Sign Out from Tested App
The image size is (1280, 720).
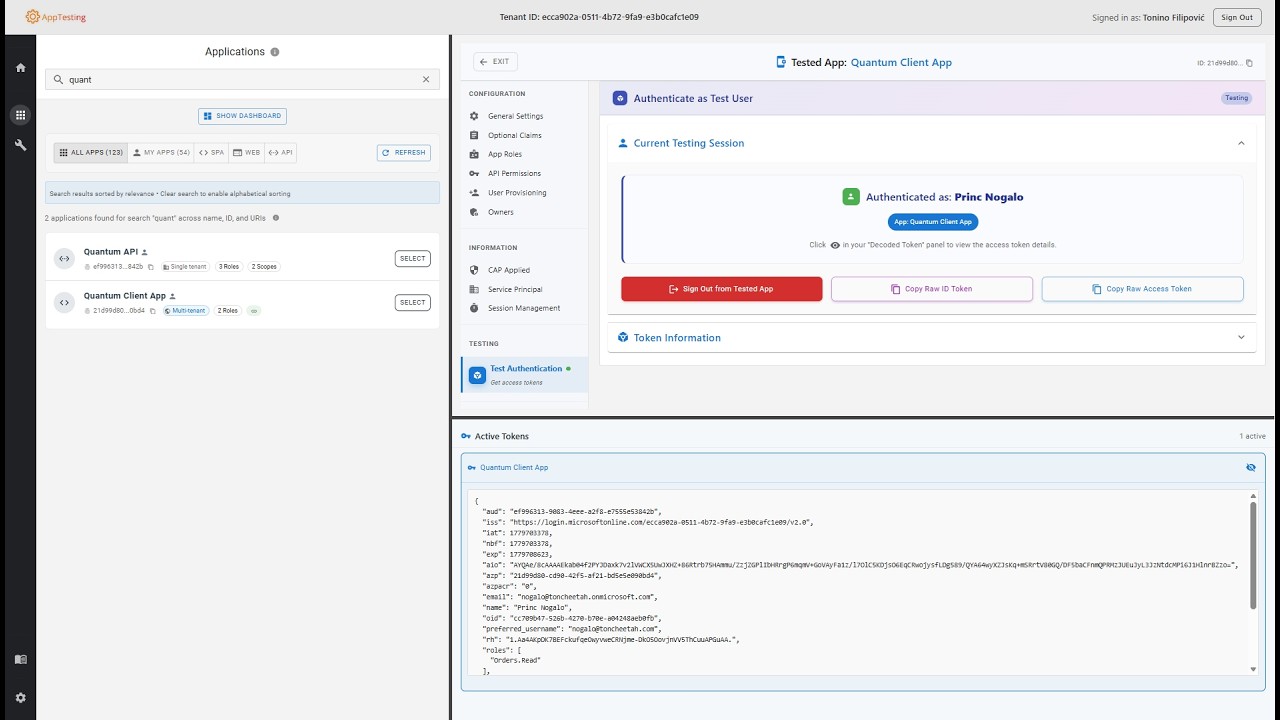pyautogui.click(x=722, y=289)
